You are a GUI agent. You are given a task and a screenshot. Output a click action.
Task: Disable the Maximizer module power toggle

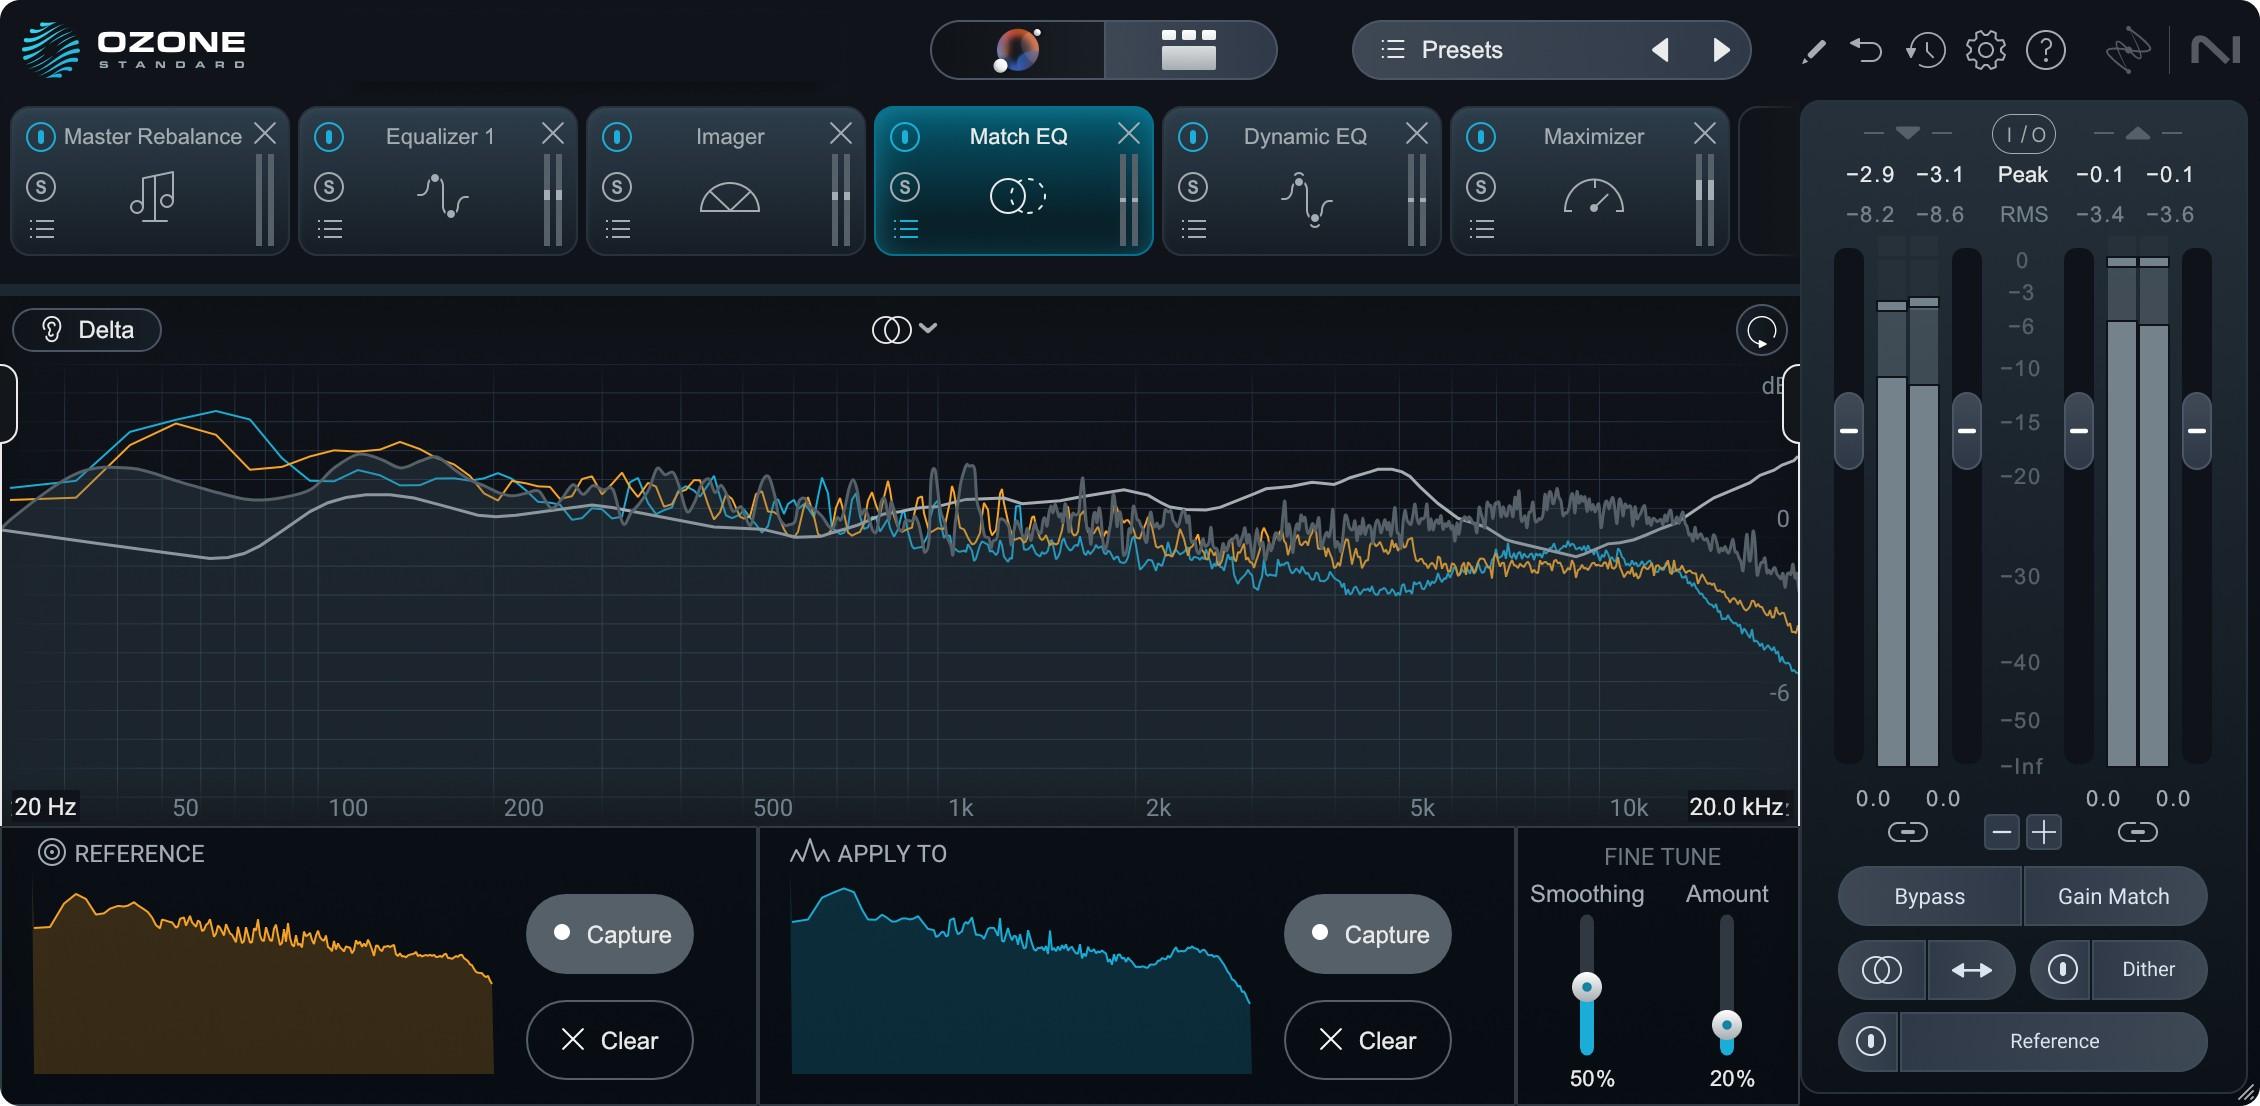coord(1481,136)
